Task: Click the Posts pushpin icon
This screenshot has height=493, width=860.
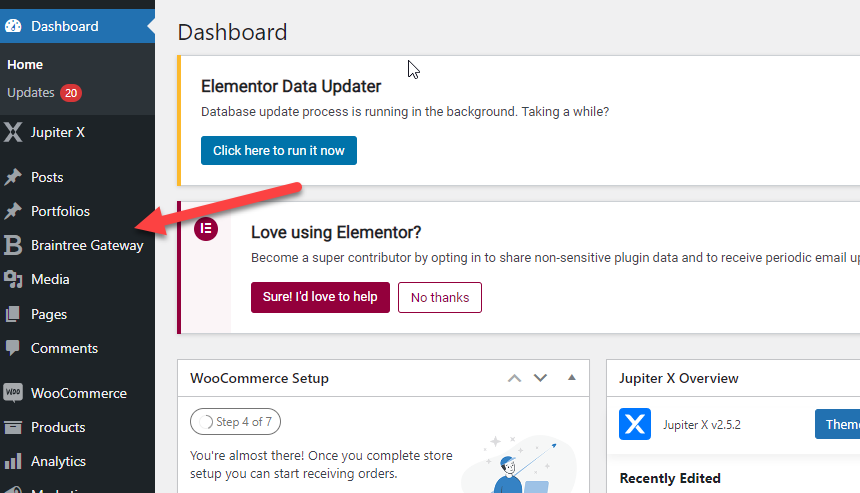Action: pyautogui.click(x=13, y=177)
